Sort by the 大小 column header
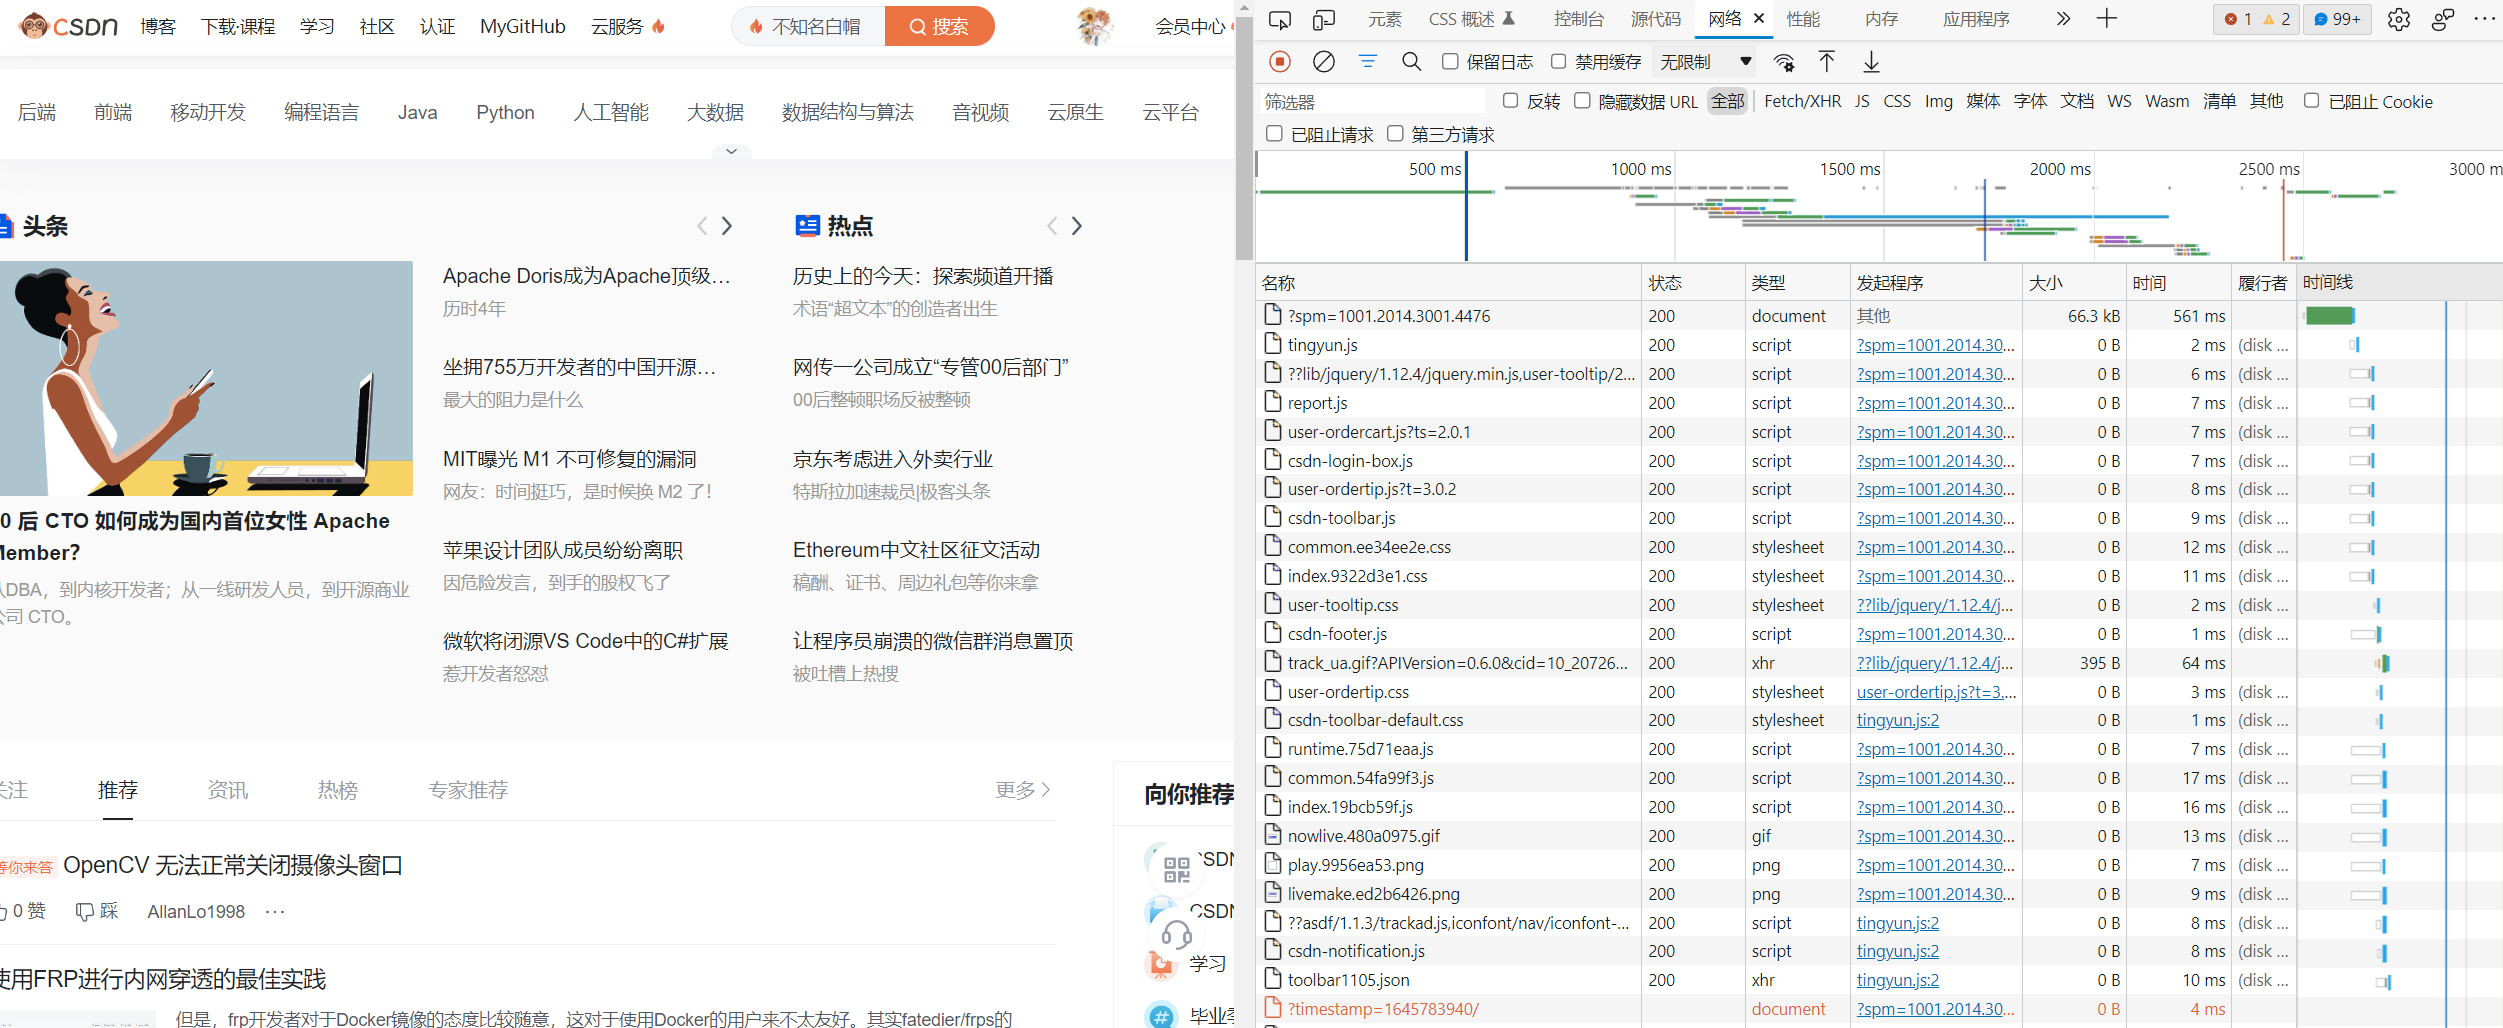This screenshot has width=2503, height=1028. point(2074,283)
